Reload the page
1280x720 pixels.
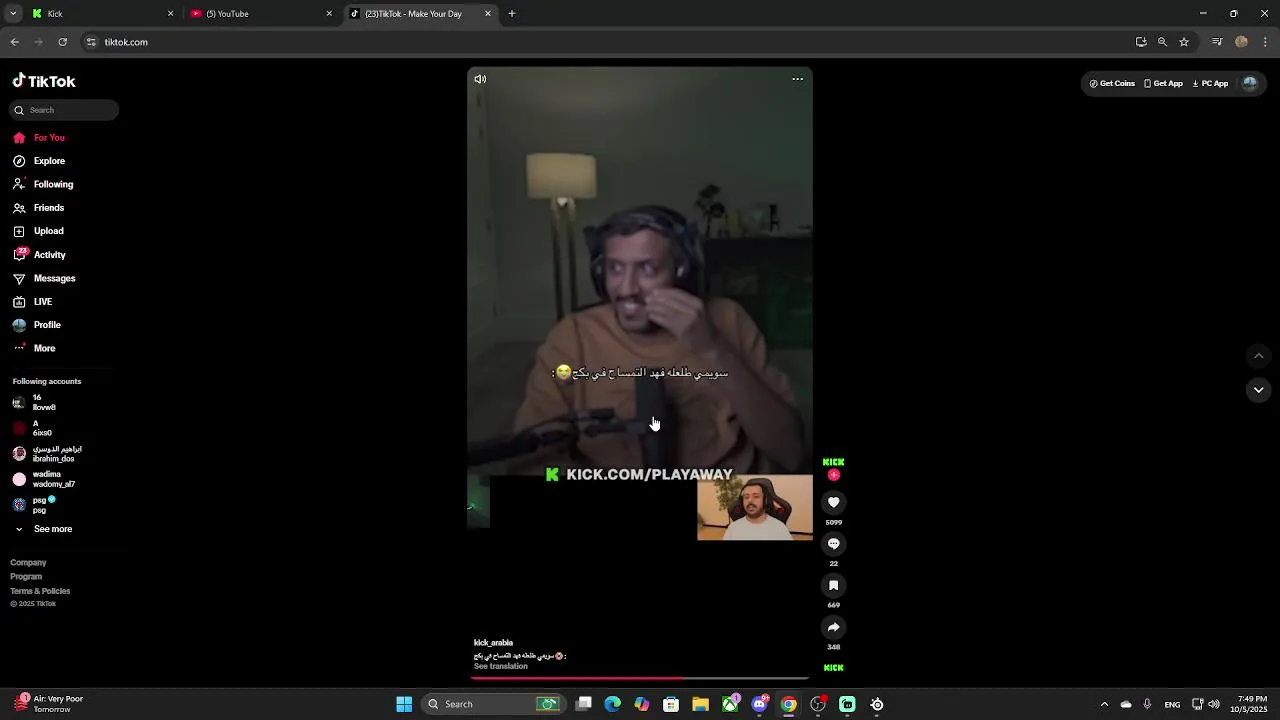[x=62, y=42]
